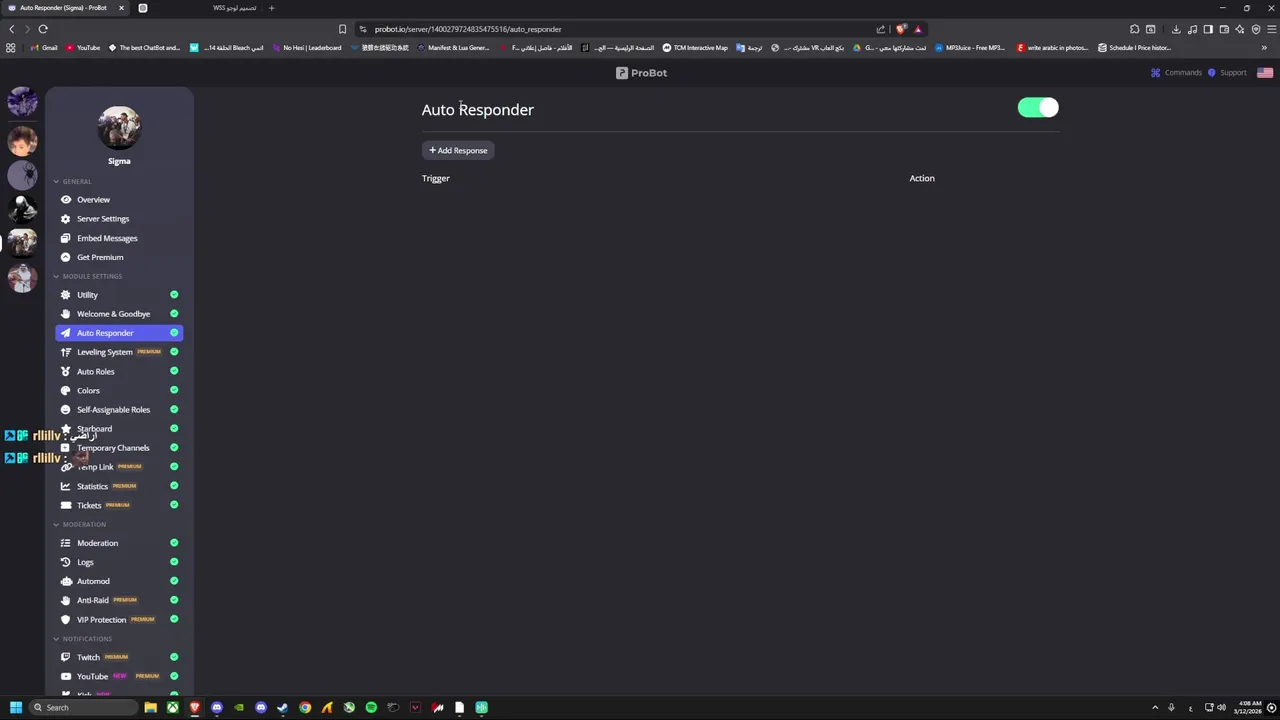
Task: Open the Support link
Action: point(1227,73)
